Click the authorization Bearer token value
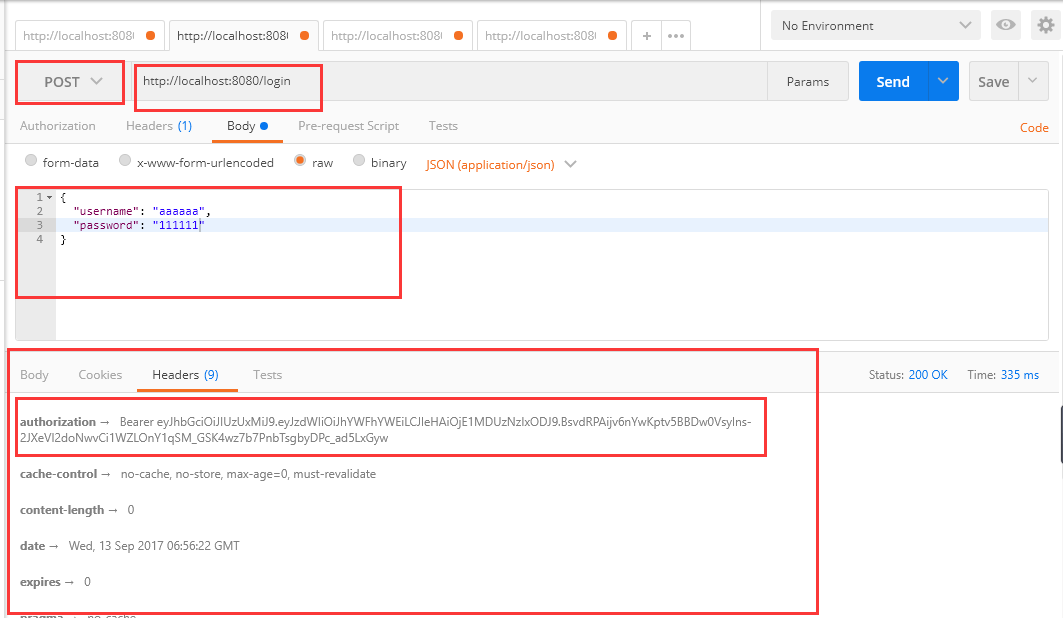 [386, 430]
